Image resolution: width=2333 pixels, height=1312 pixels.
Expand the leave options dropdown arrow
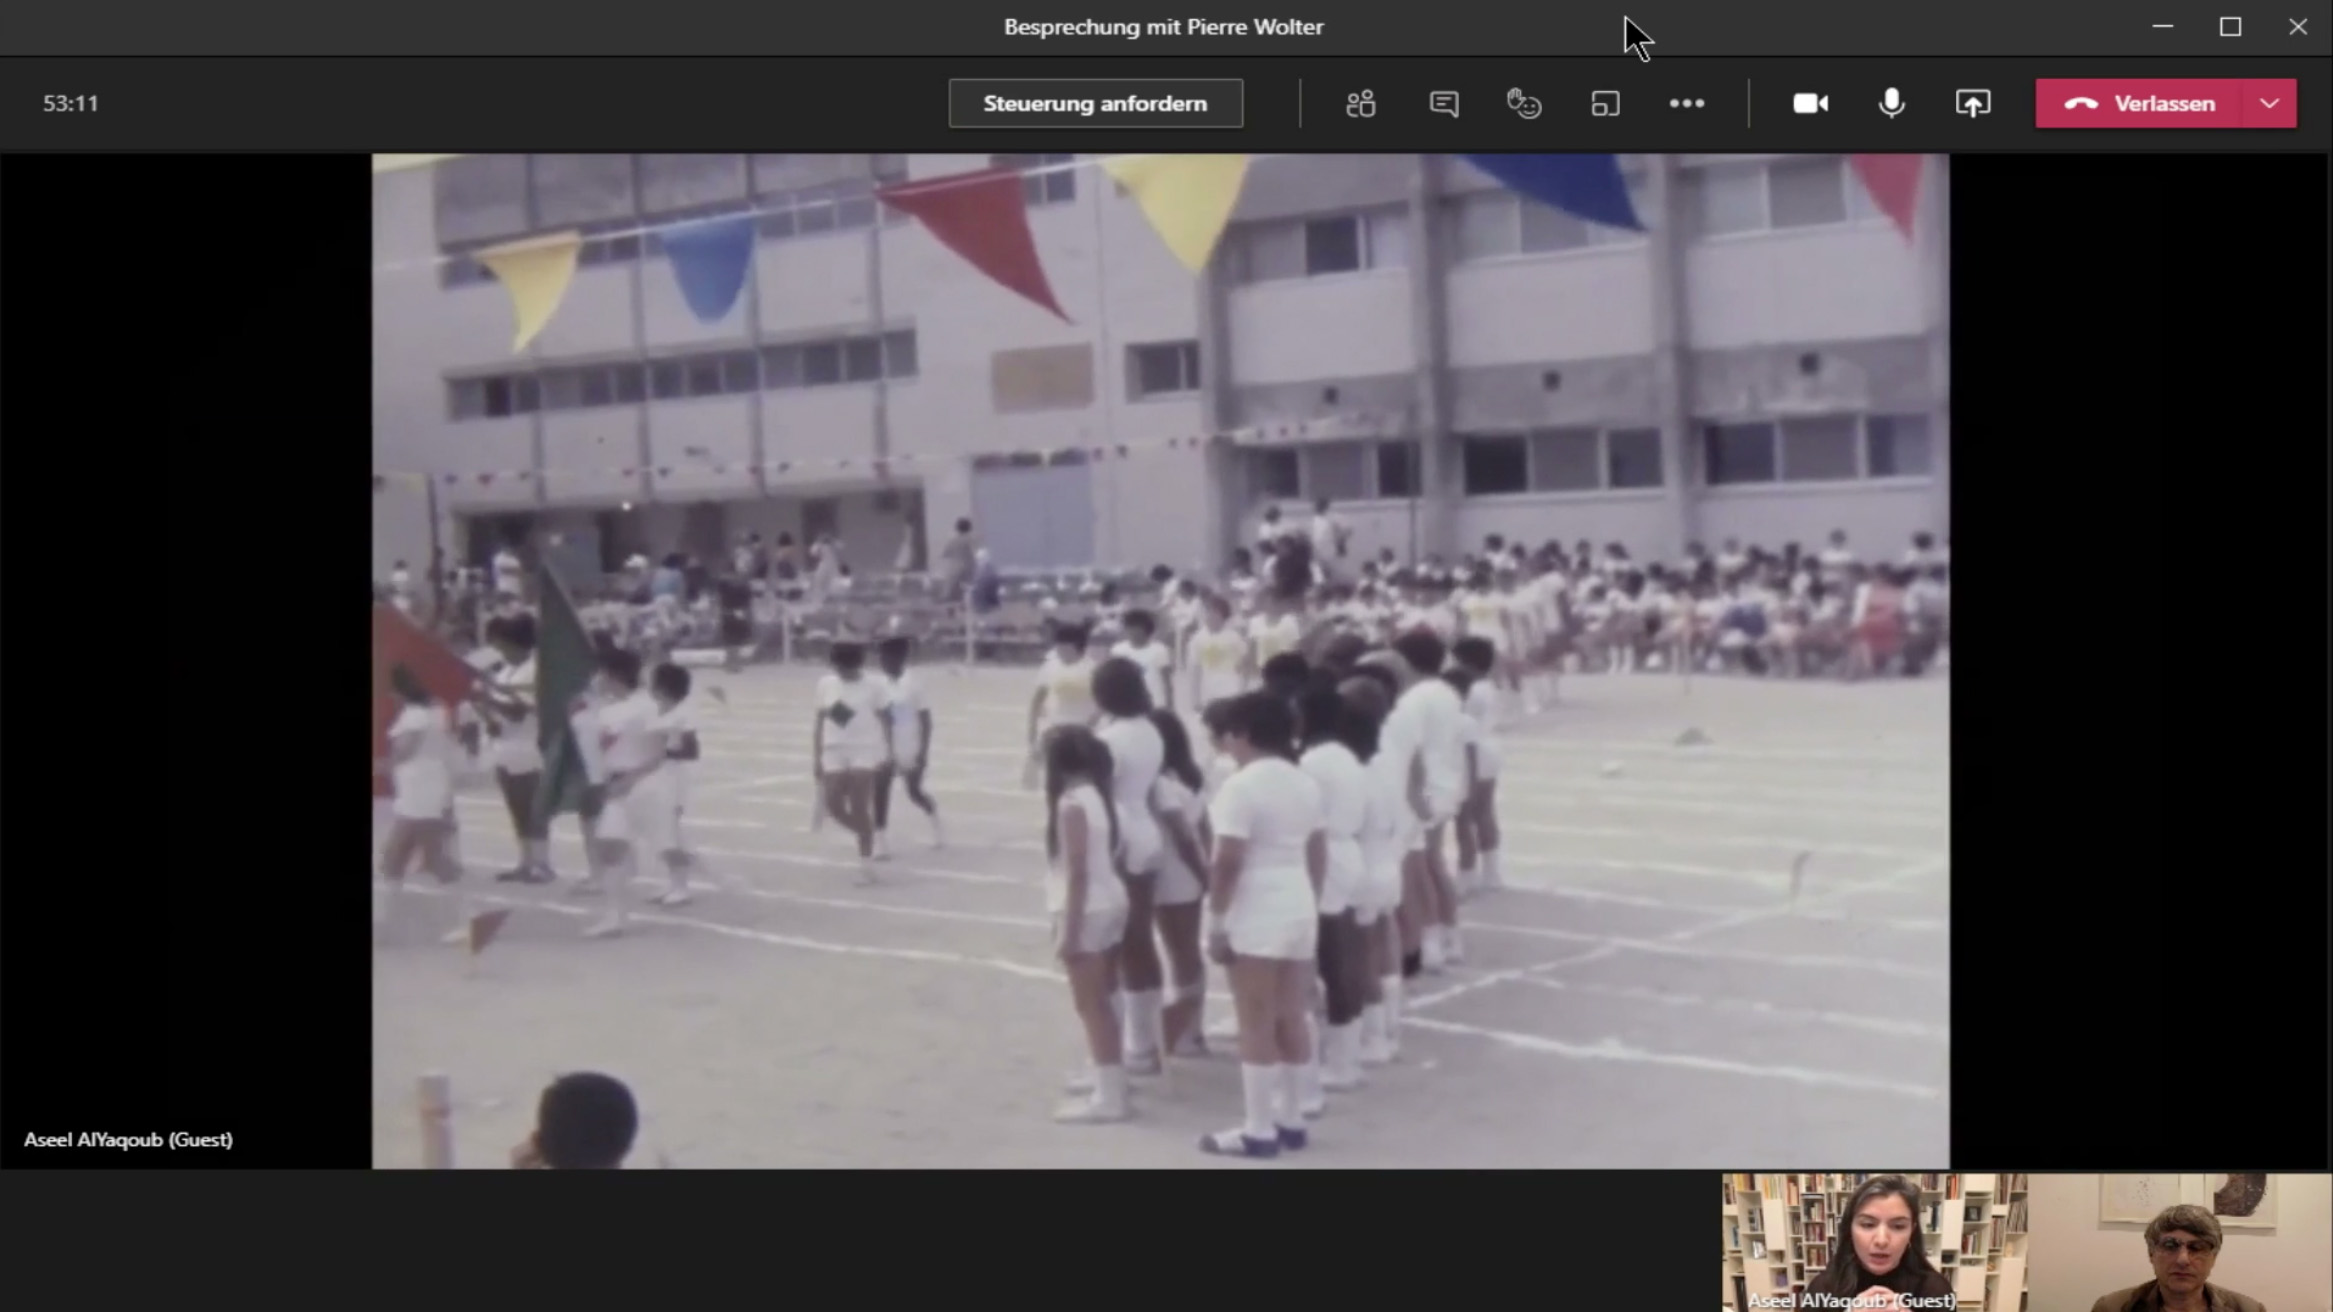[x=2270, y=104]
